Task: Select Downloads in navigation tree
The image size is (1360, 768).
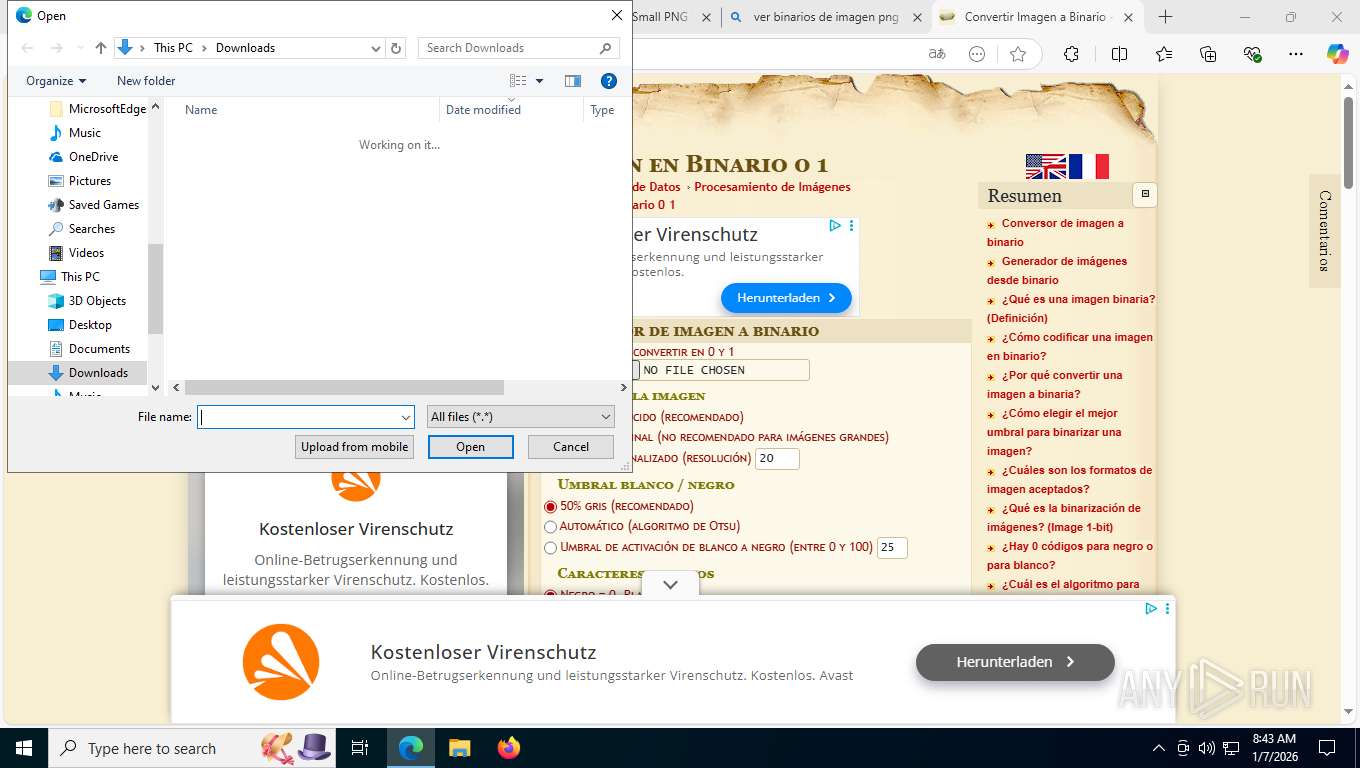Action: pyautogui.click(x=98, y=373)
